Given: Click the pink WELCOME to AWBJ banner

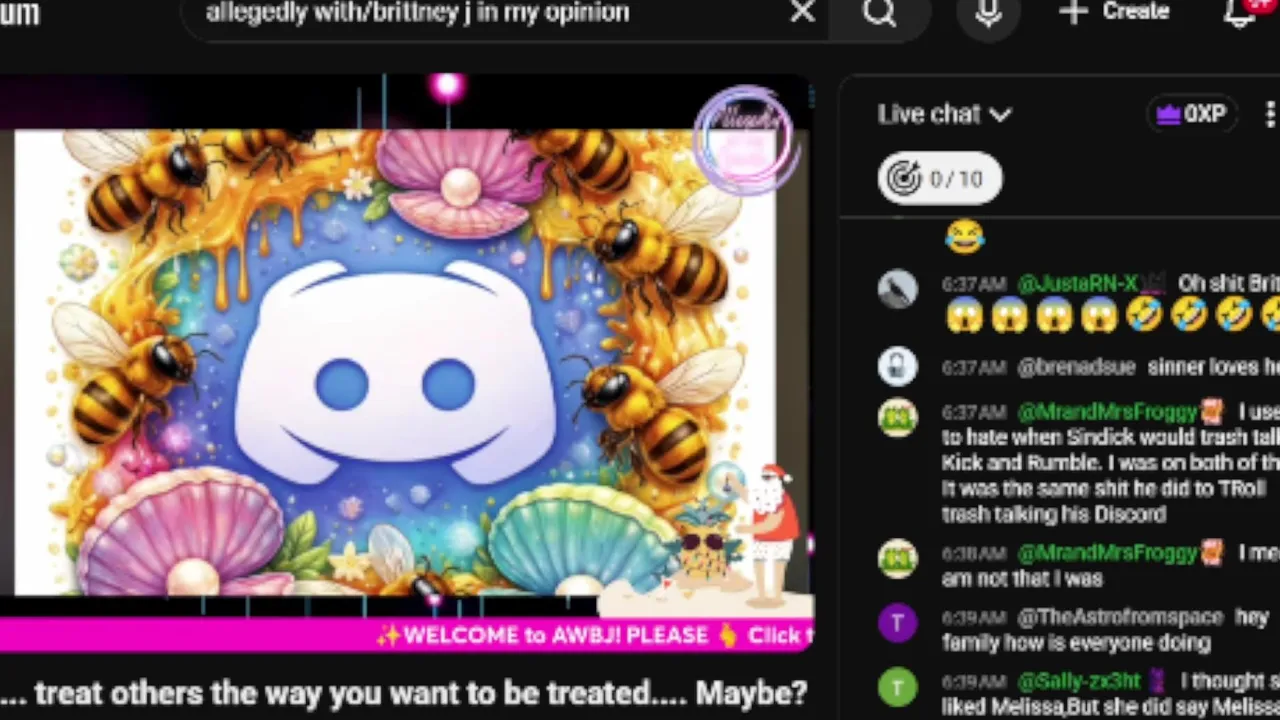Looking at the screenshot, I should [407, 635].
